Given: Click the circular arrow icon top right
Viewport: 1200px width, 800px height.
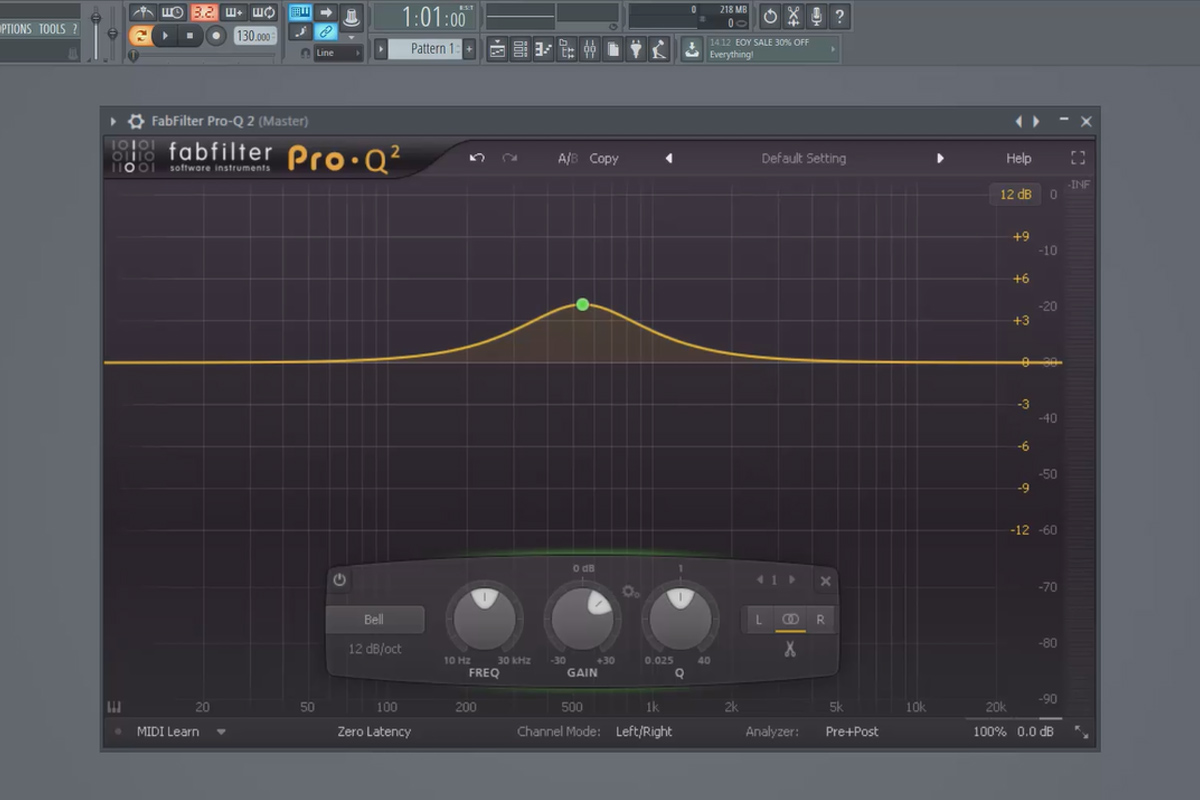Looking at the screenshot, I should point(769,16).
